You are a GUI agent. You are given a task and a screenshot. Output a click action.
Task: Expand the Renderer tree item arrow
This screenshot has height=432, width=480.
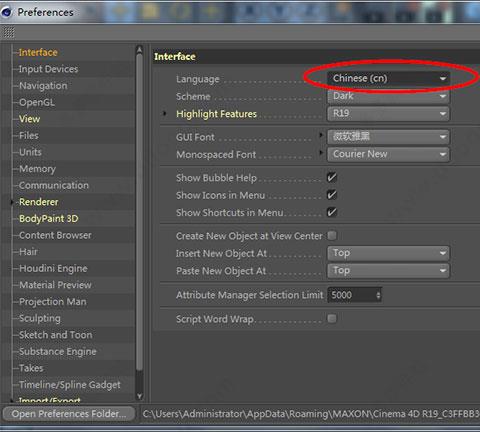point(12,202)
